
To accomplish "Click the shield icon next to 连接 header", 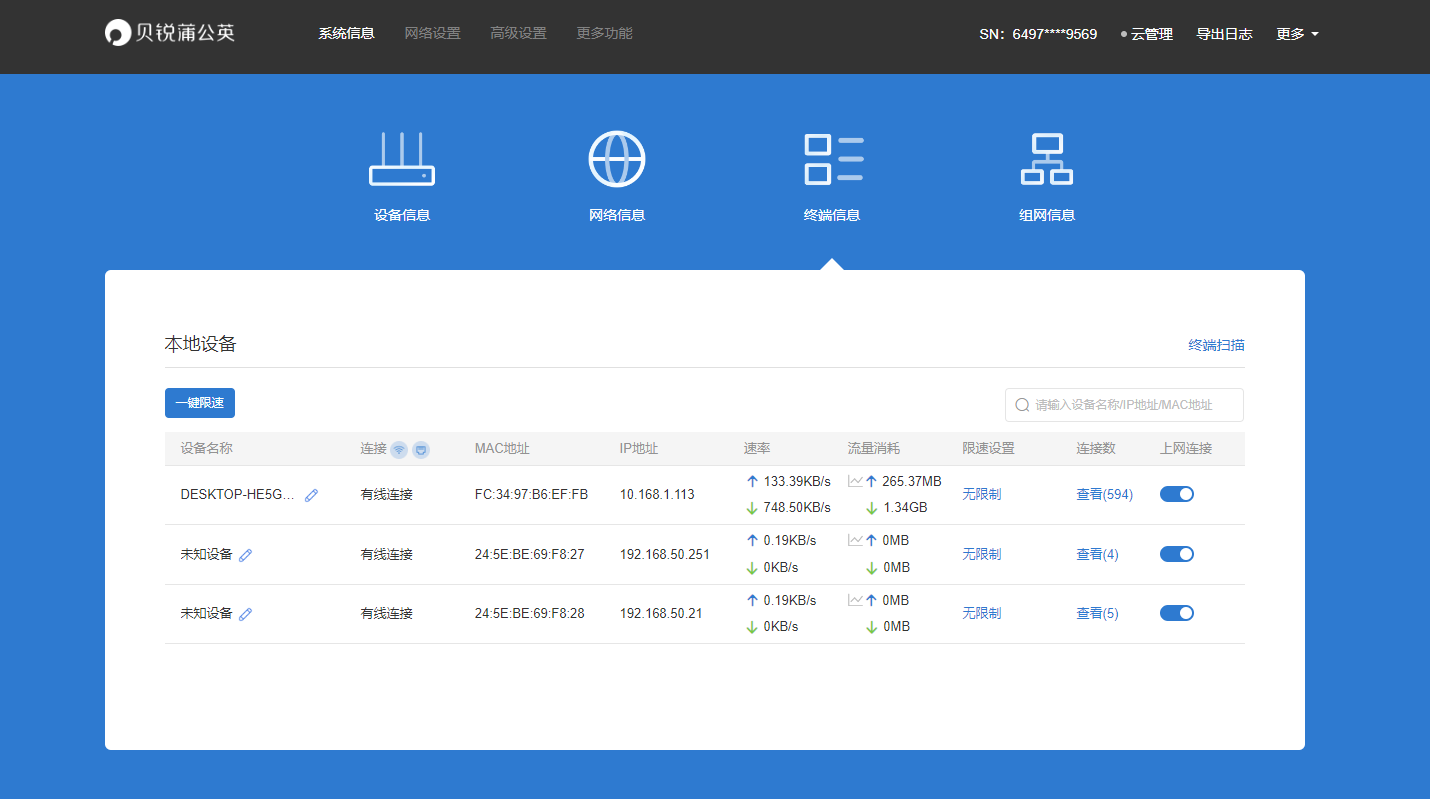I will (x=421, y=449).
